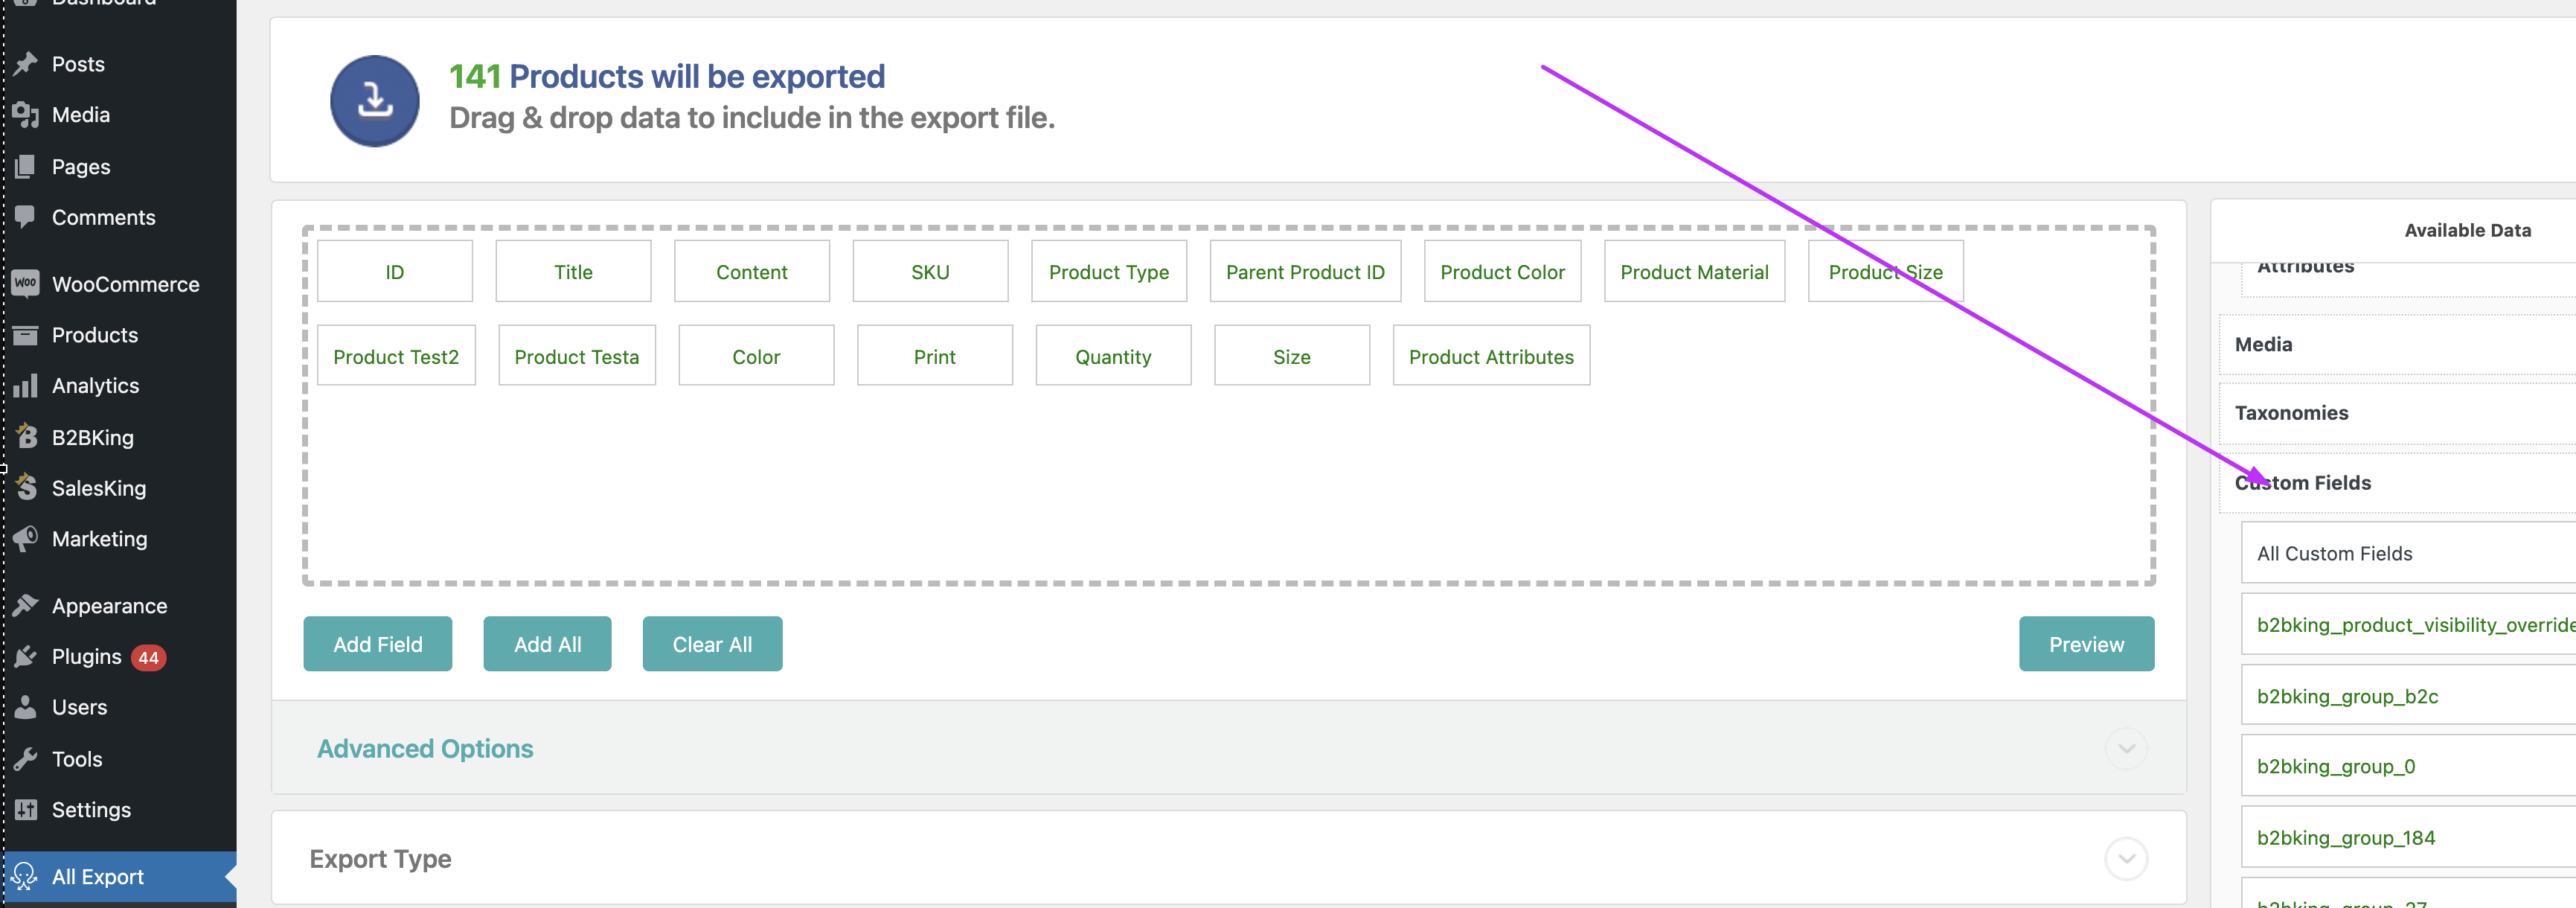Click the Users person icon
2576x908 pixels.
pyautogui.click(x=26, y=707)
